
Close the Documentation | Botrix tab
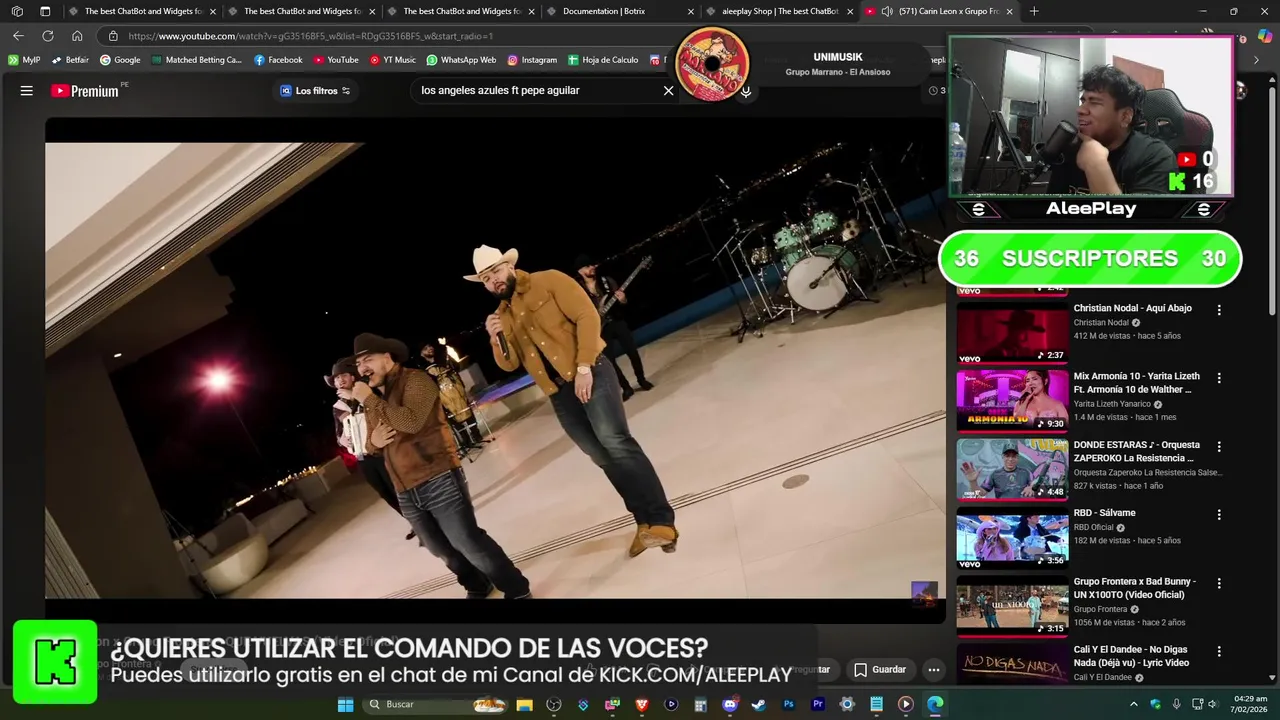690,11
